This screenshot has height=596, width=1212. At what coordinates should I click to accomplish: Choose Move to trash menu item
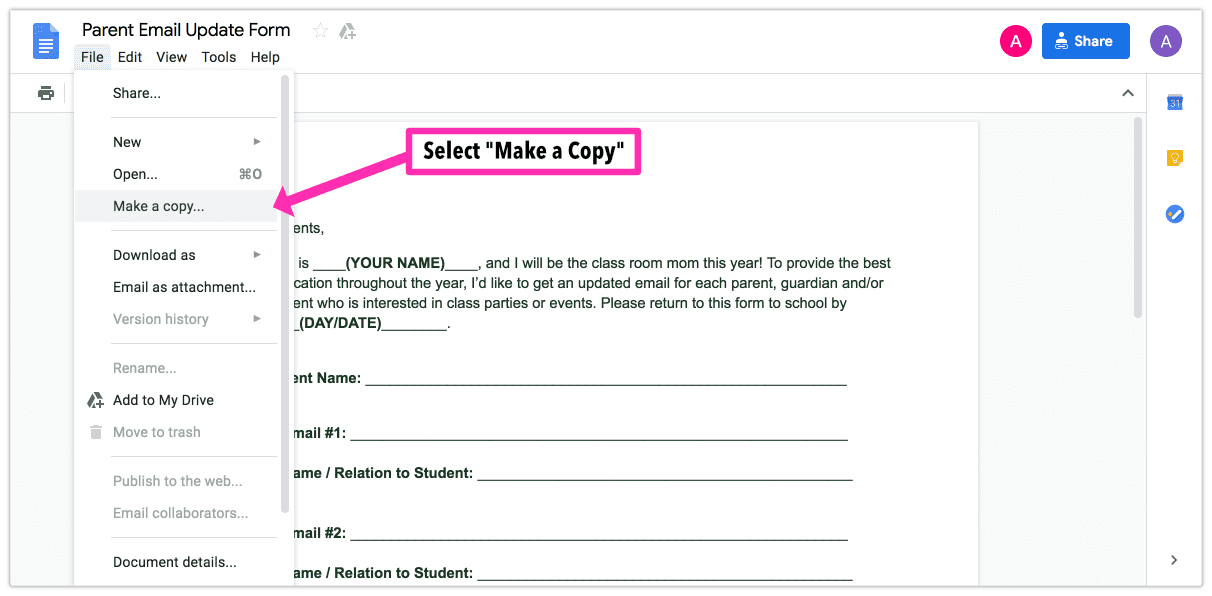(x=177, y=432)
